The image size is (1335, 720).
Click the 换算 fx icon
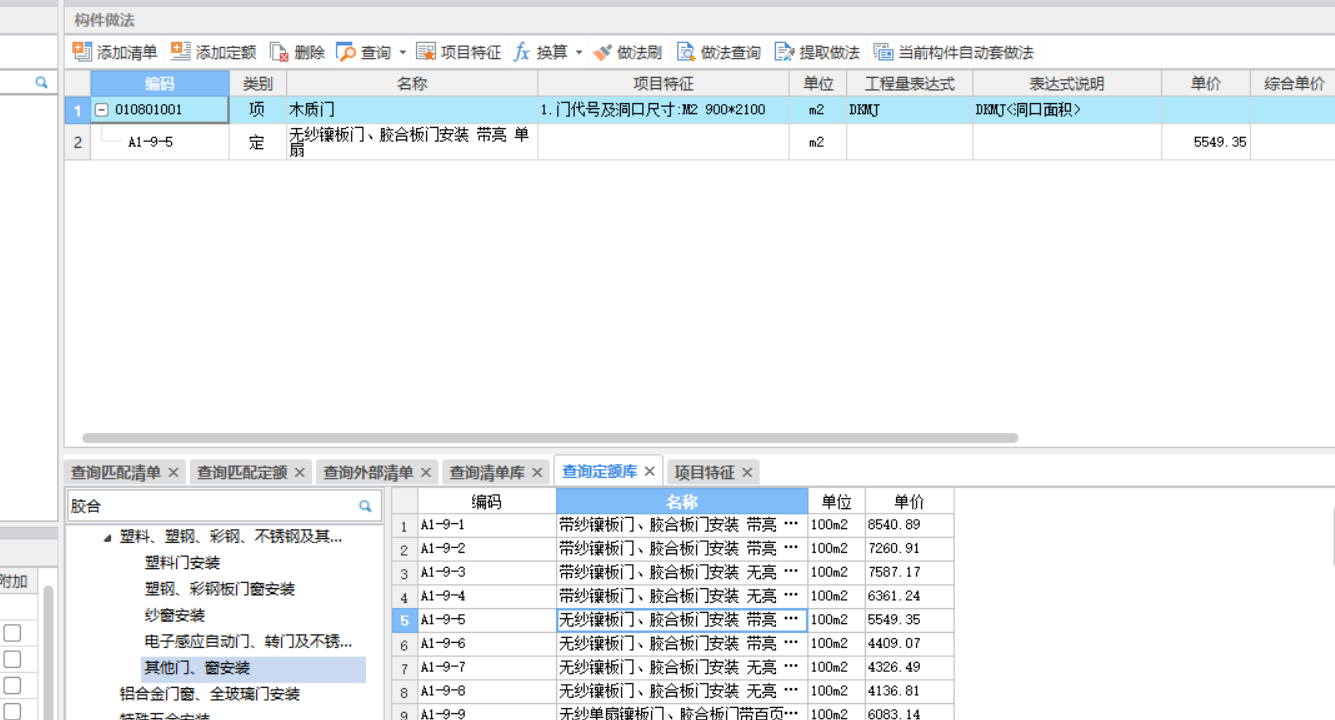522,52
